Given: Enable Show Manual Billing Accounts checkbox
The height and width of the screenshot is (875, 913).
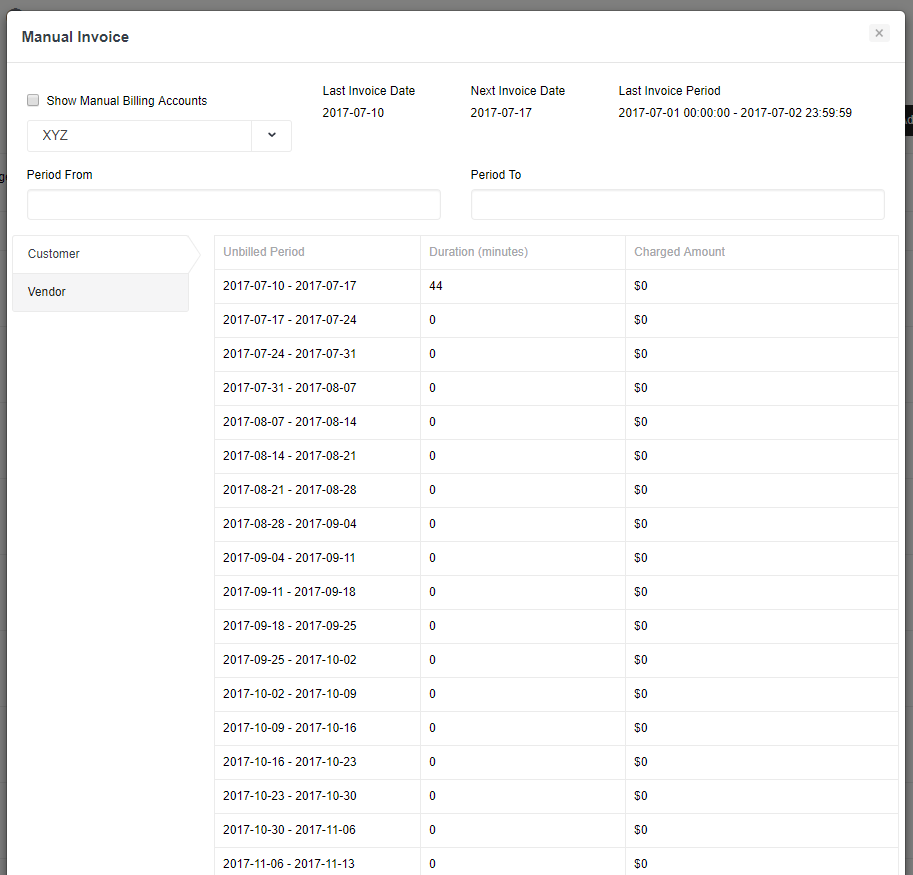Looking at the screenshot, I should [33, 100].
